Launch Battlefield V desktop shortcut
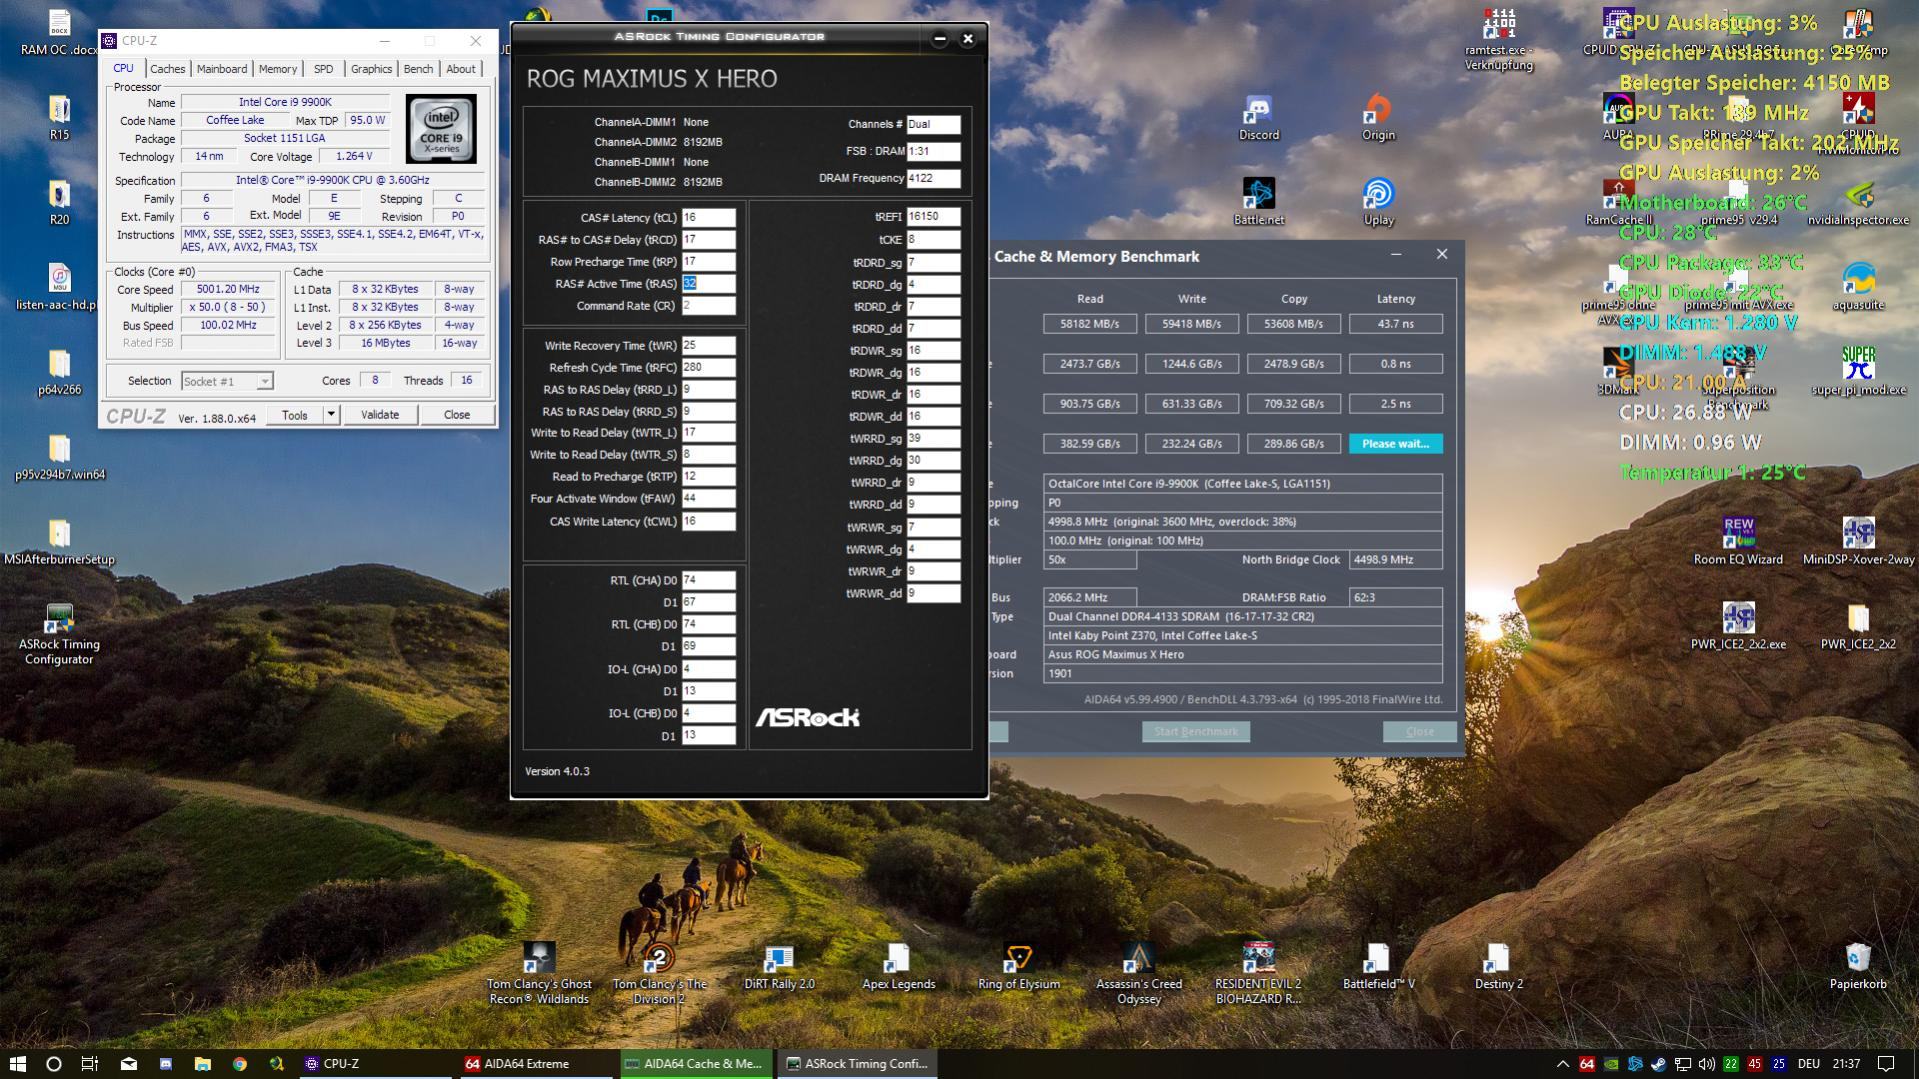This screenshot has width=1919, height=1079. point(1378,968)
